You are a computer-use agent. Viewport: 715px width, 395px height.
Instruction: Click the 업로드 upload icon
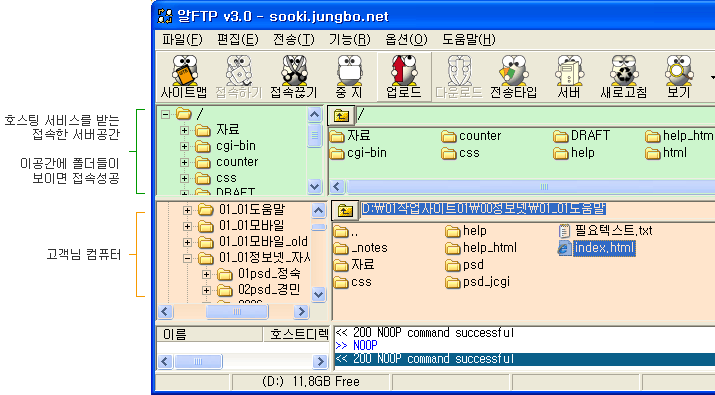point(404,77)
